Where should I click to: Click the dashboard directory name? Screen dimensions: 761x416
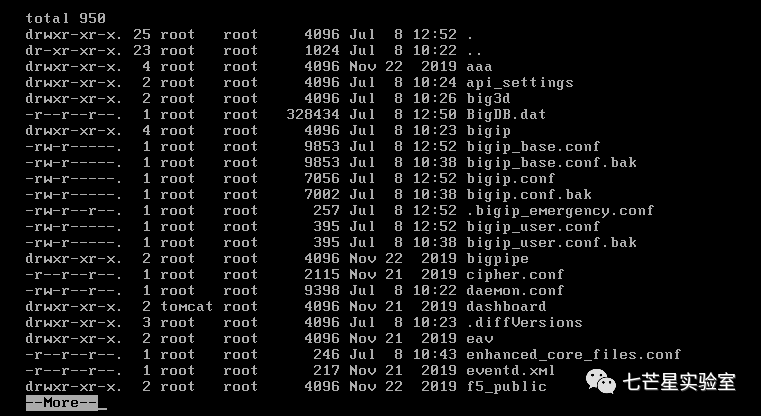point(506,307)
